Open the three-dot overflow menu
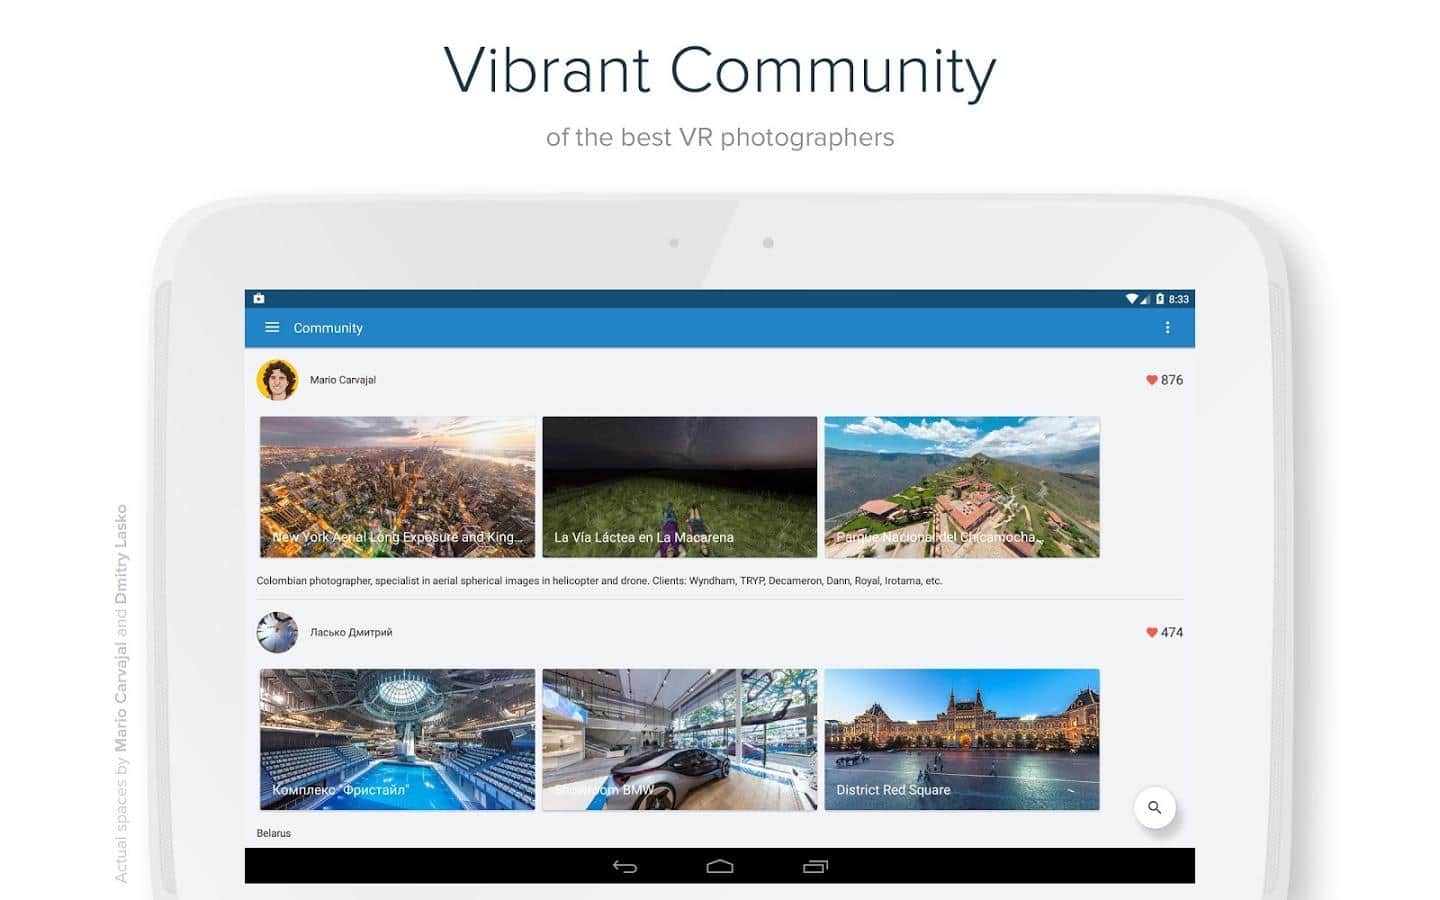The width and height of the screenshot is (1440, 900). point(1167,328)
